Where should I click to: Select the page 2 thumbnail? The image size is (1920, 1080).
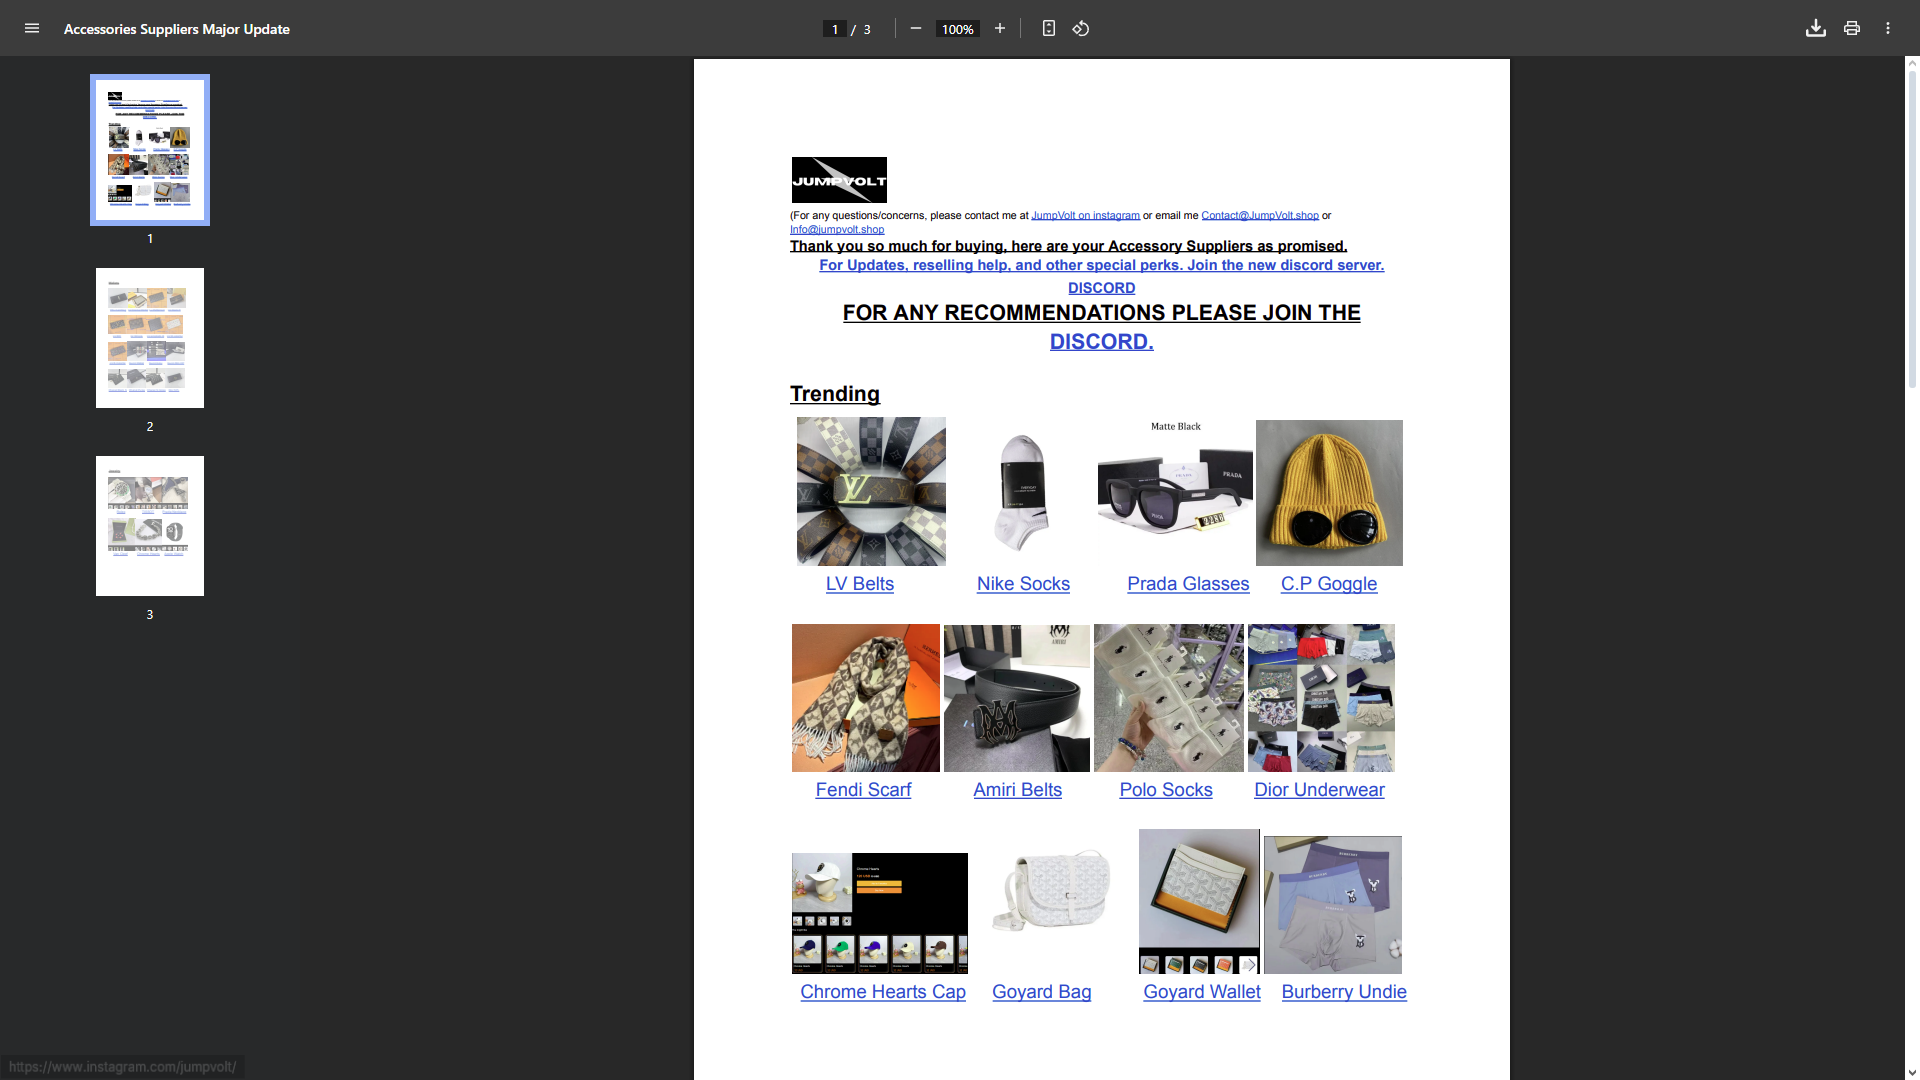[150, 338]
